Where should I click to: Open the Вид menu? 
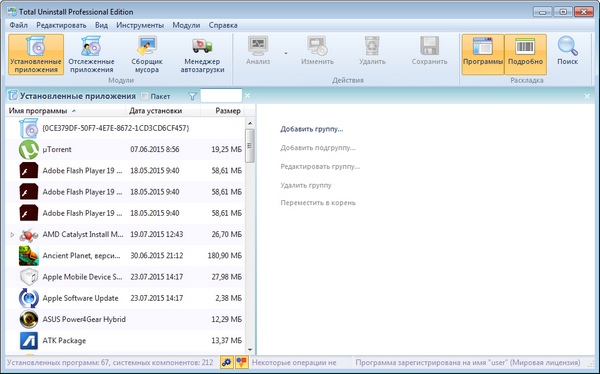tap(101, 25)
